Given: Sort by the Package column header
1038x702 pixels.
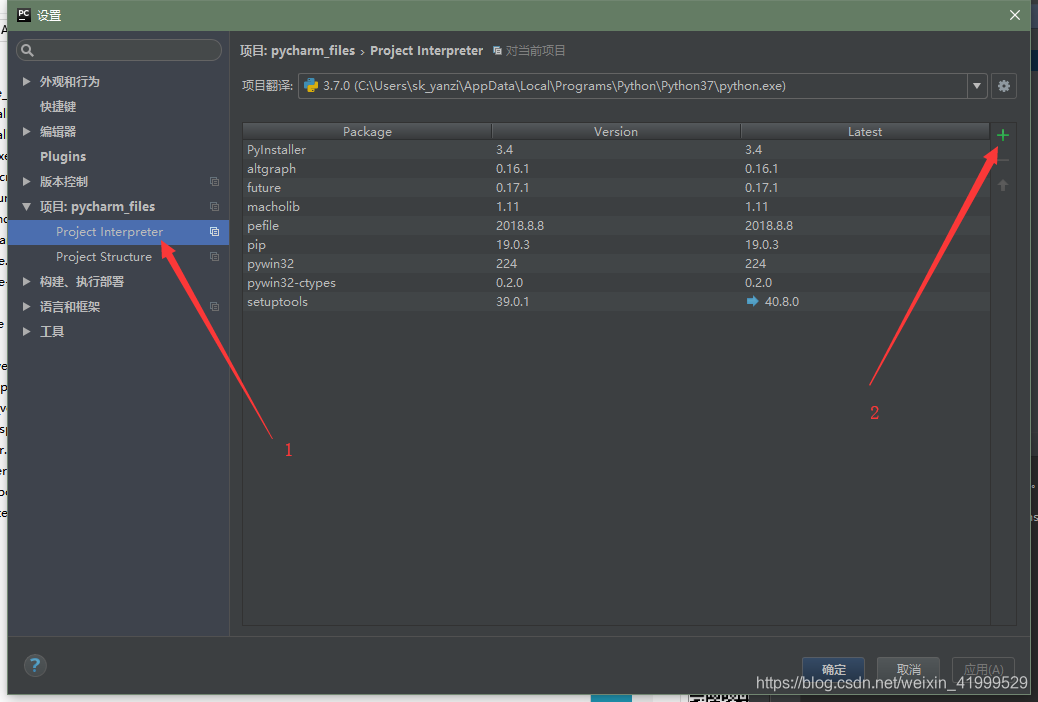Looking at the screenshot, I should click(x=367, y=131).
